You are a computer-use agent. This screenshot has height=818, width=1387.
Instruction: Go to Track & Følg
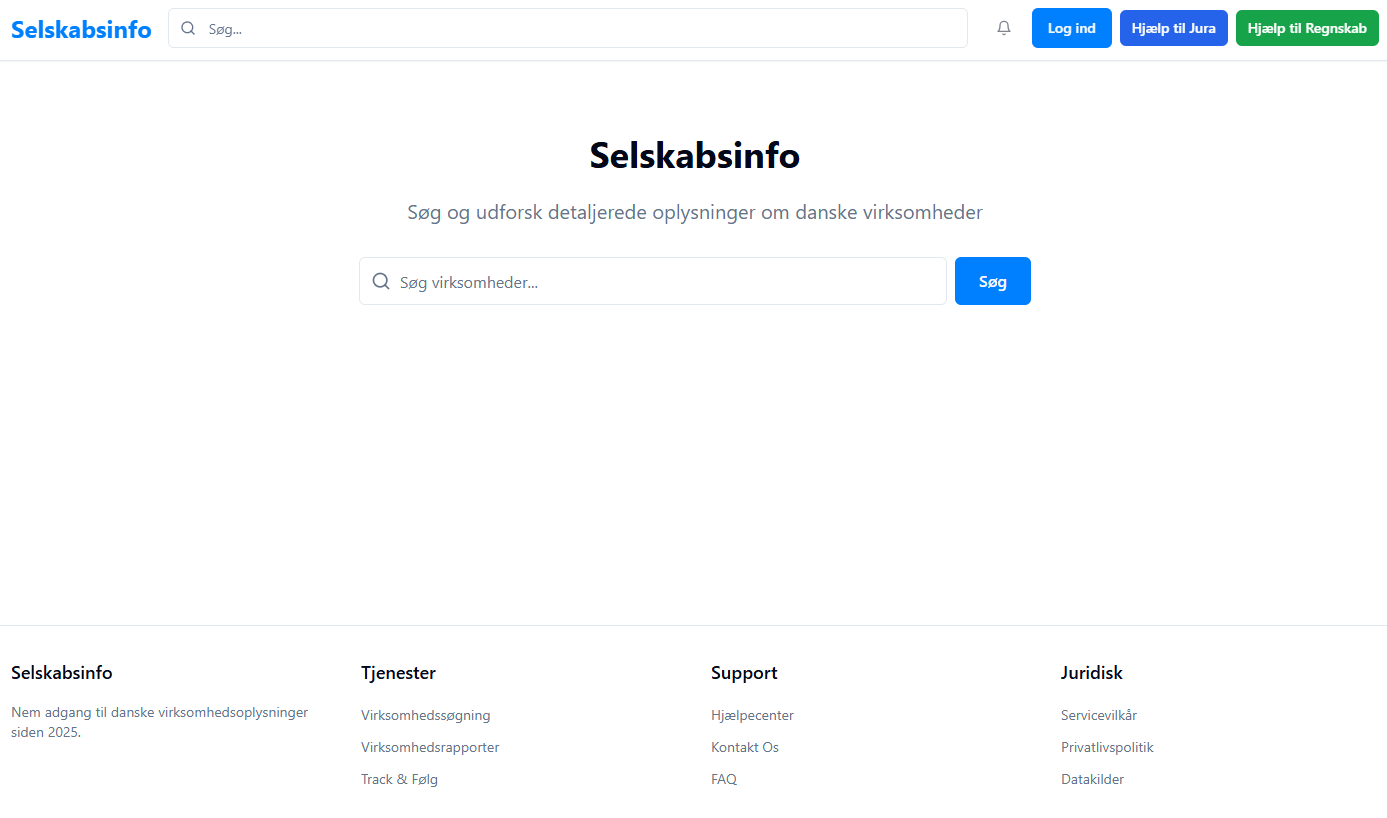[x=399, y=779]
